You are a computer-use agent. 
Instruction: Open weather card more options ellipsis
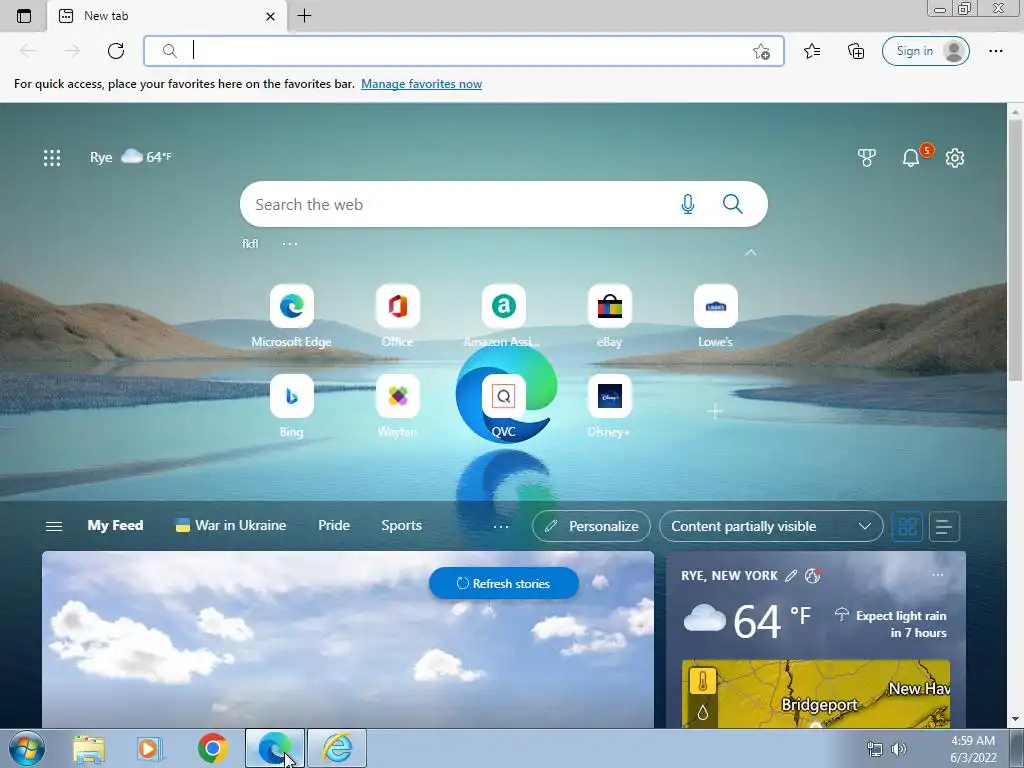click(x=938, y=575)
